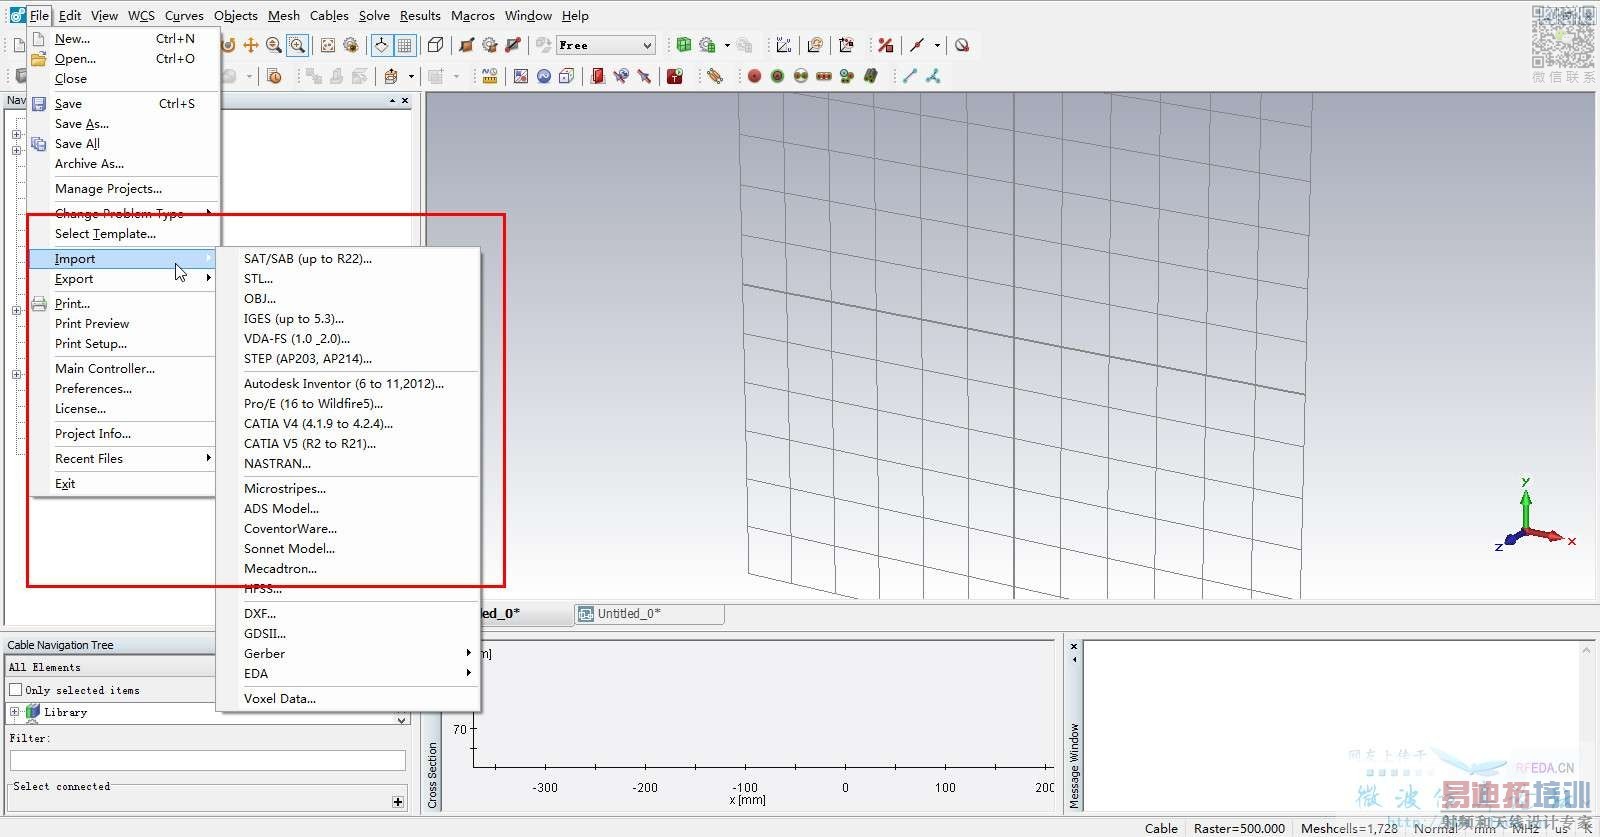Select DXF import option
The image size is (1600, 837).
point(260,614)
